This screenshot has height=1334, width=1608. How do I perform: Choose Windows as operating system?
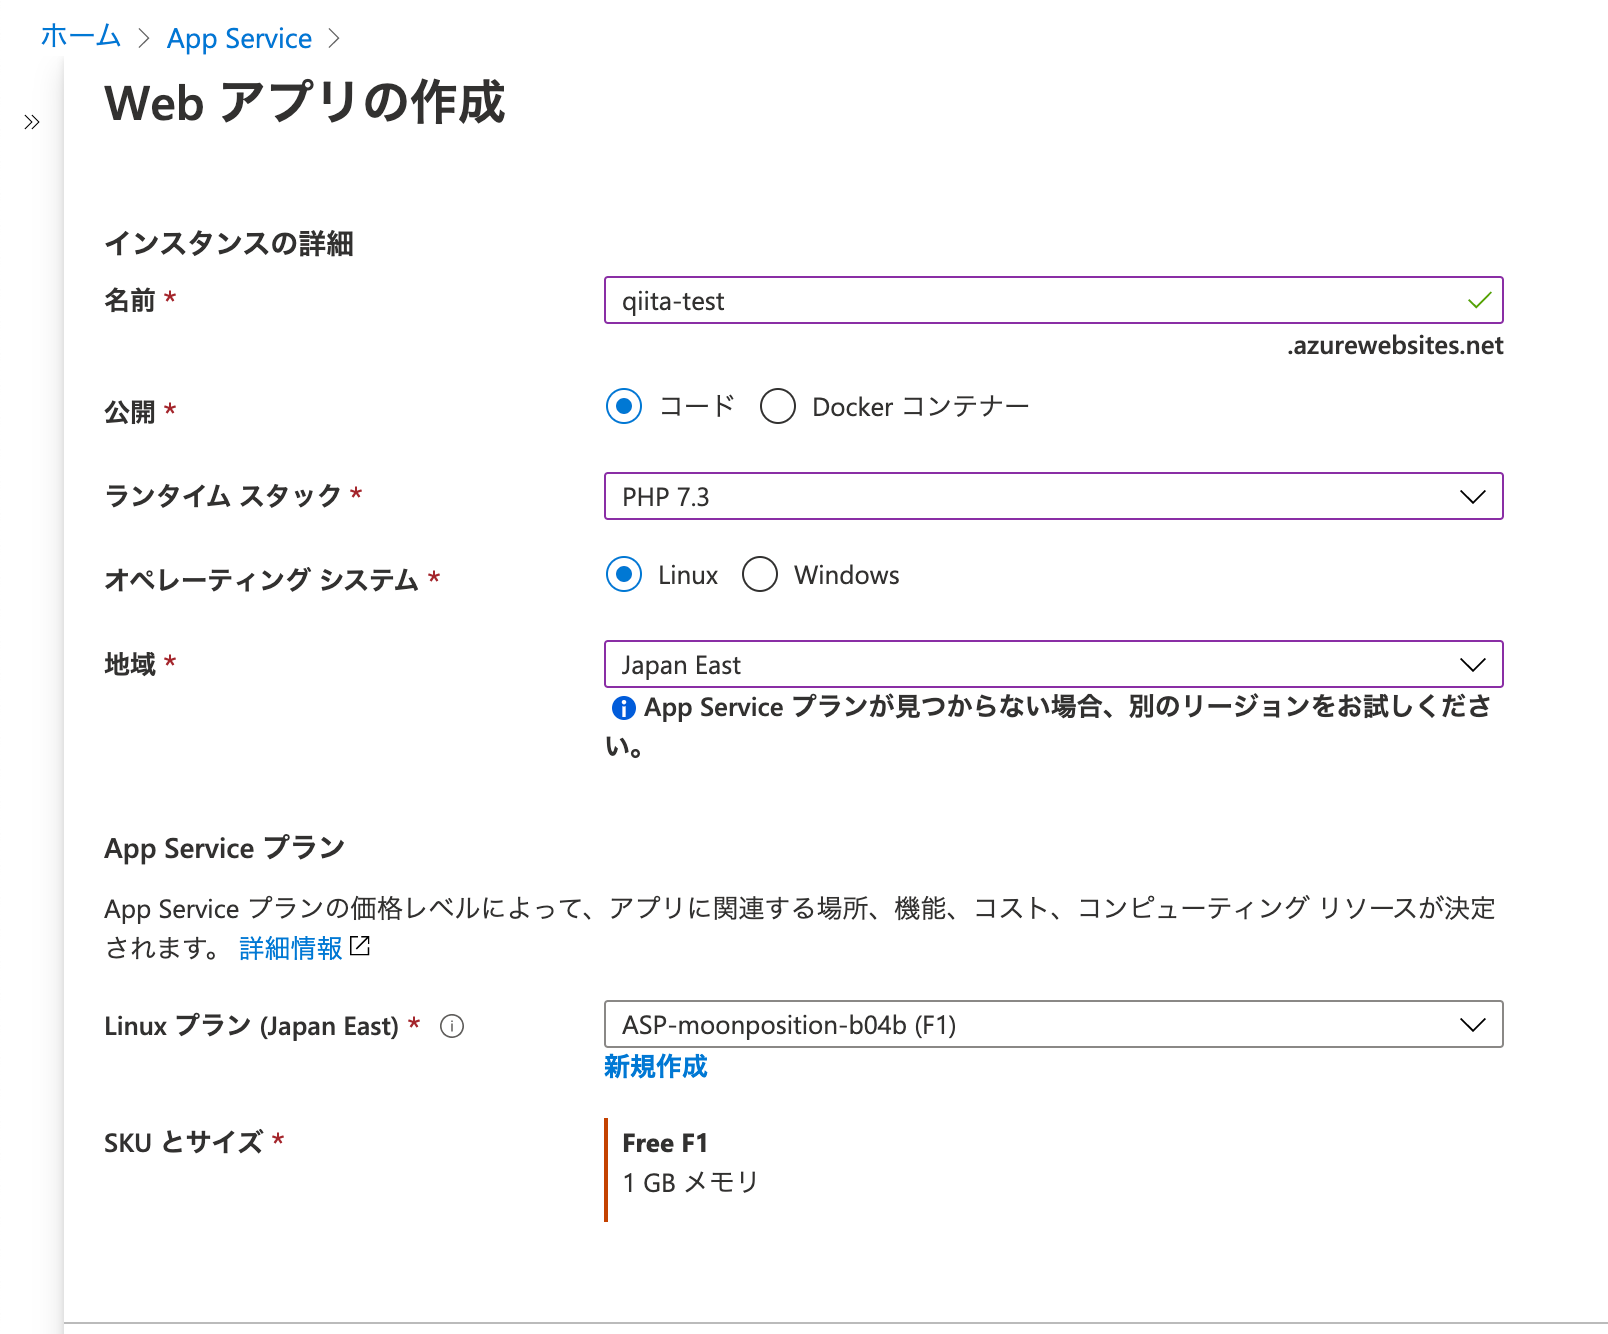(760, 574)
